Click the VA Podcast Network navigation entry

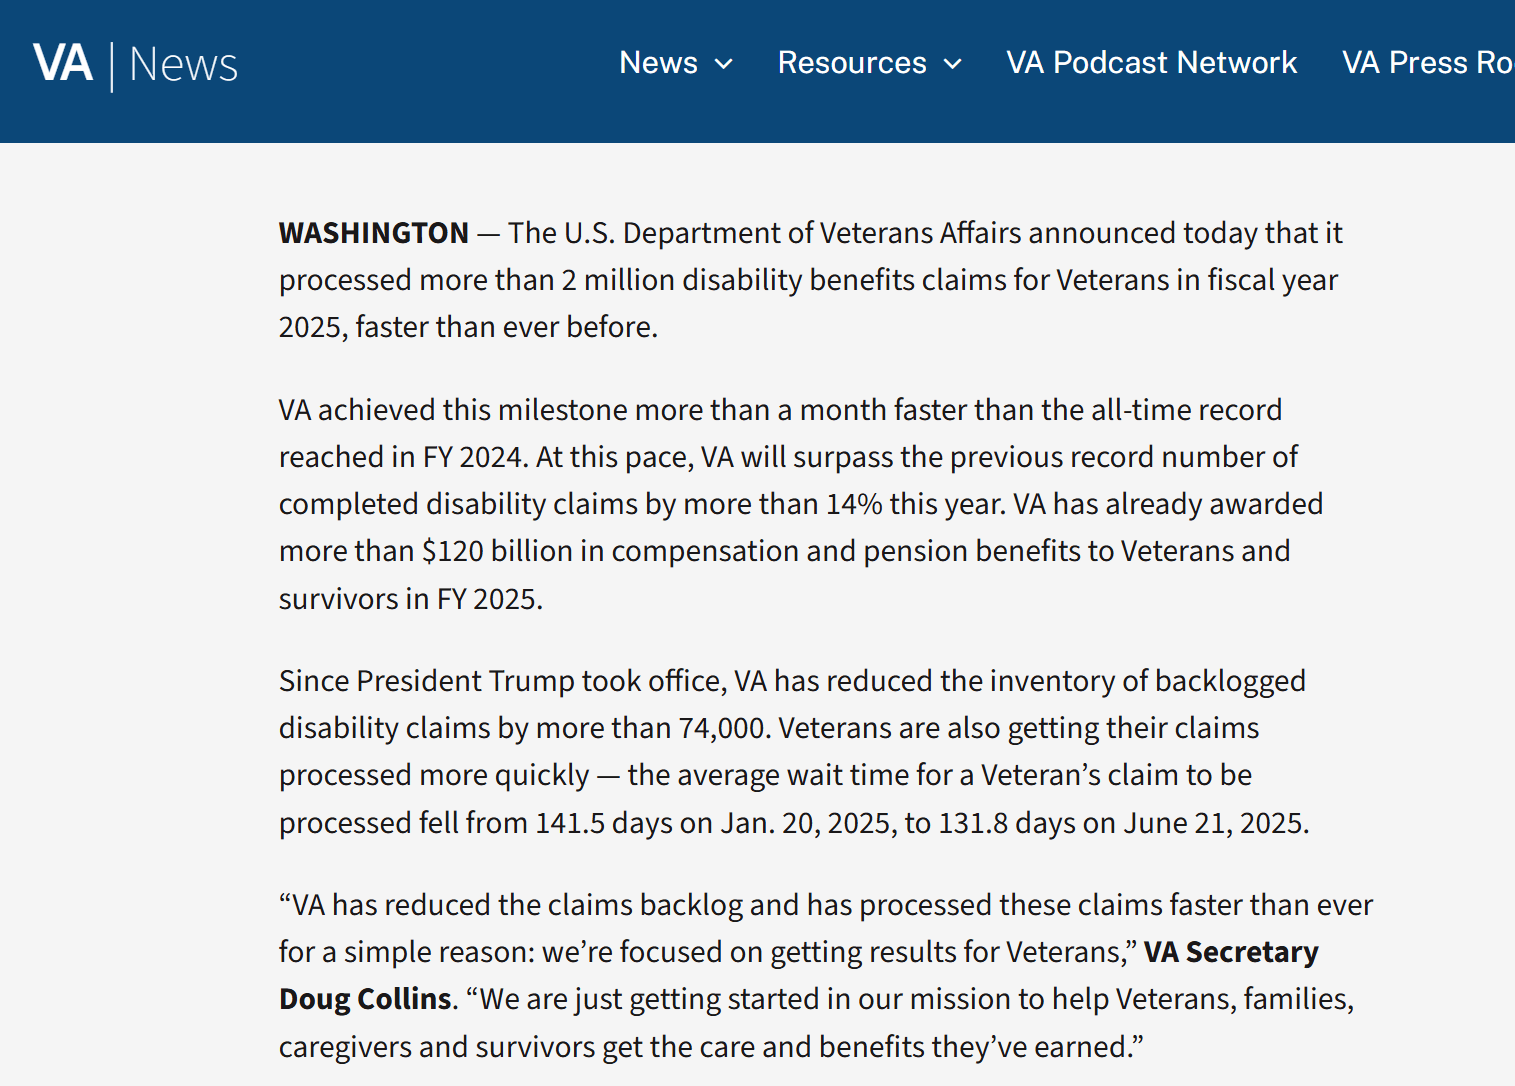(x=1152, y=63)
